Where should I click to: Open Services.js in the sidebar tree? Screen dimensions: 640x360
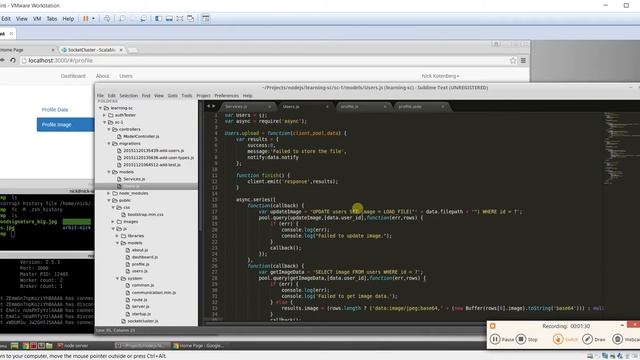(x=134, y=179)
